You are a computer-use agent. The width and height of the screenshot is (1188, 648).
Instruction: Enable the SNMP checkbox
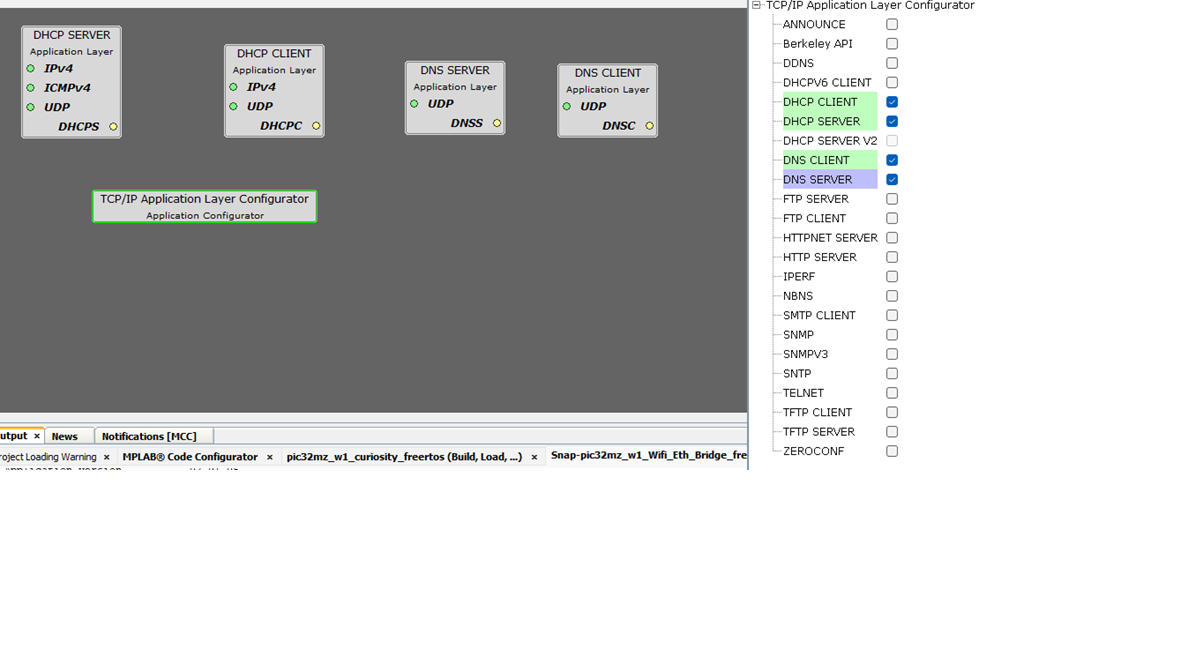pyautogui.click(x=892, y=334)
